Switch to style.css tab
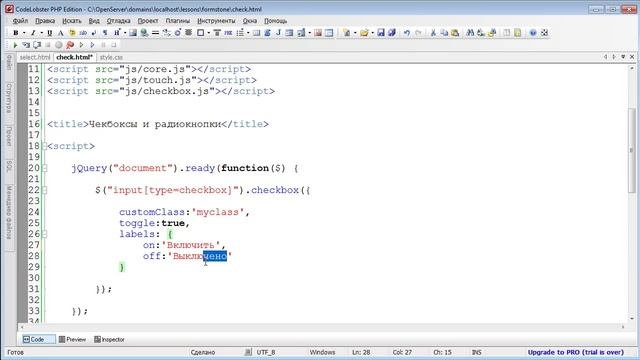This screenshot has width=640, height=360. tap(111, 57)
